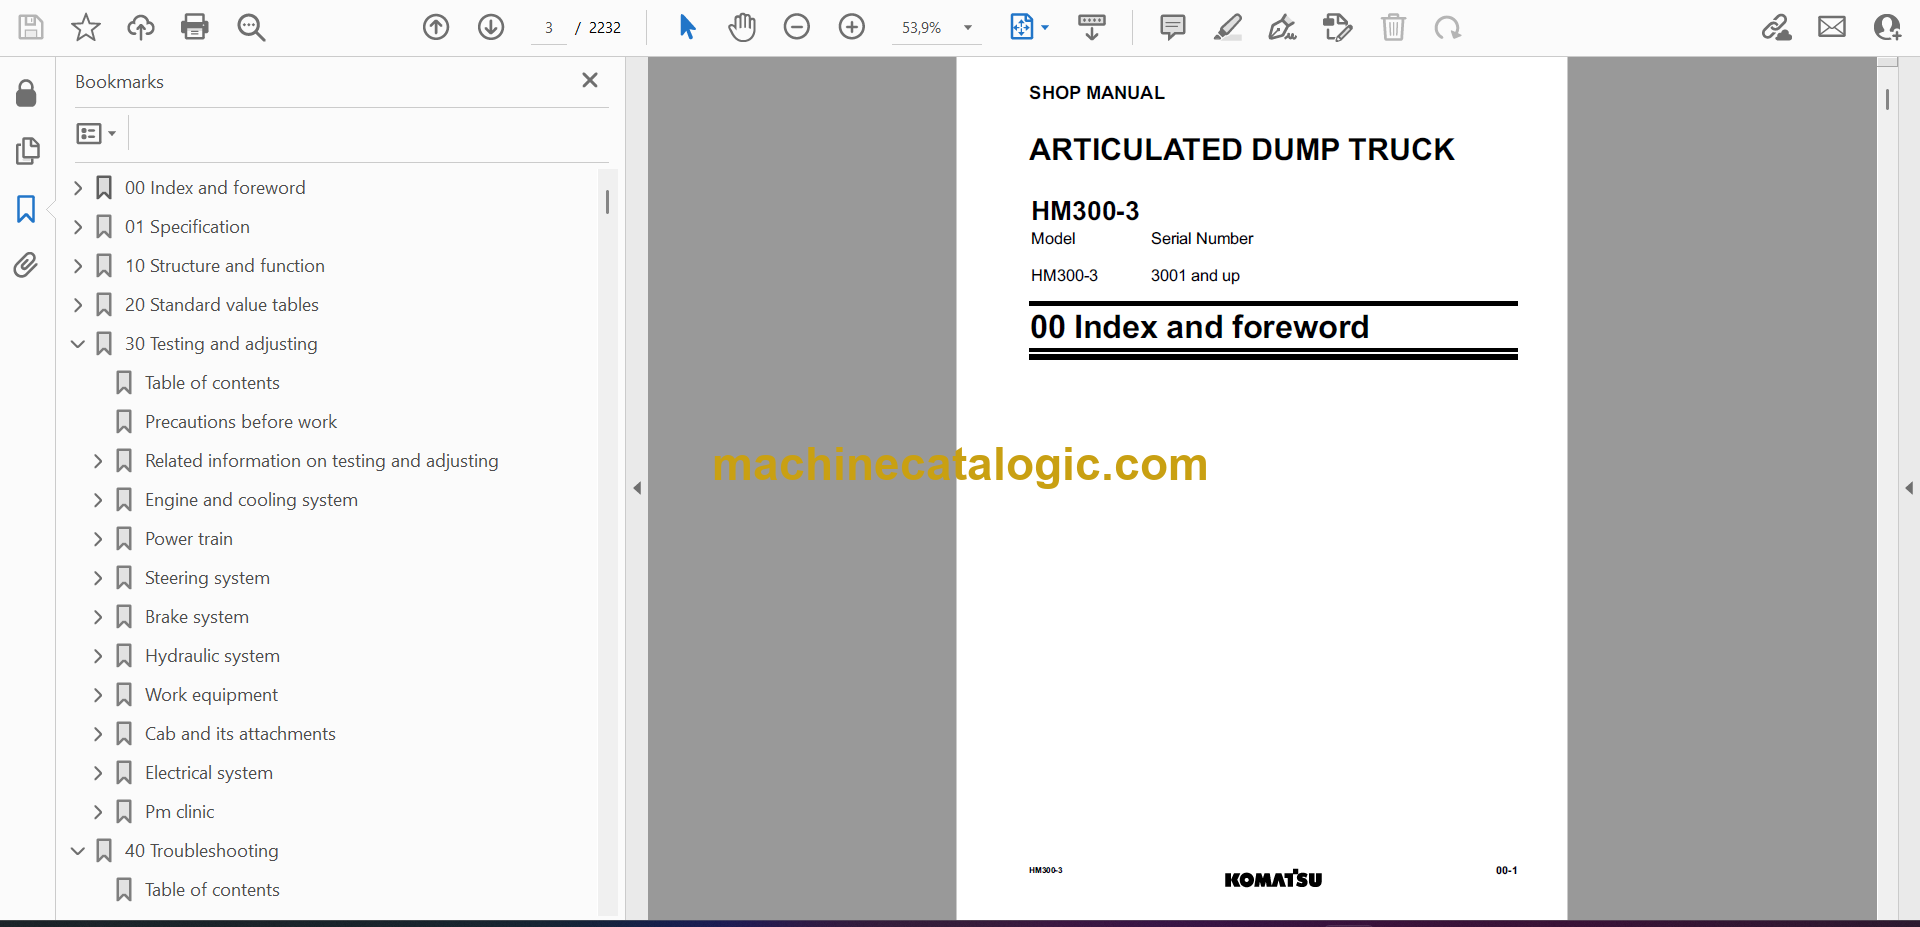This screenshot has width=1920, height=927.
Task: Select 40 Troubleshooting bookmark
Action: click(202, 851)
